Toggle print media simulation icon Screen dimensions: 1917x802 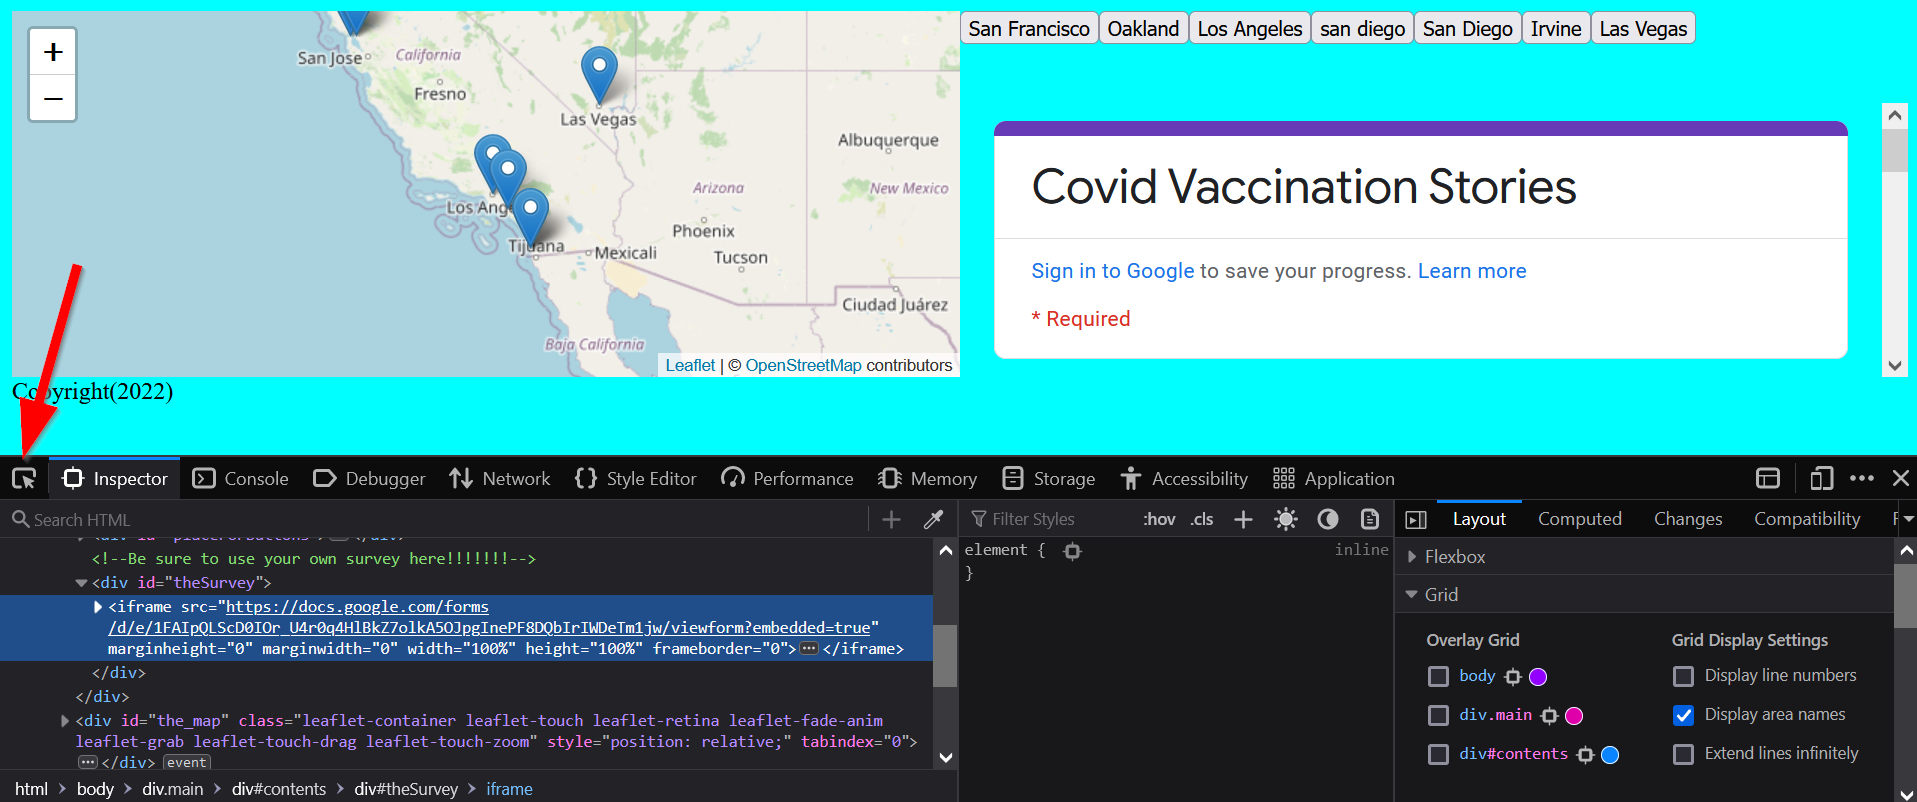[x=1369, y=519]
